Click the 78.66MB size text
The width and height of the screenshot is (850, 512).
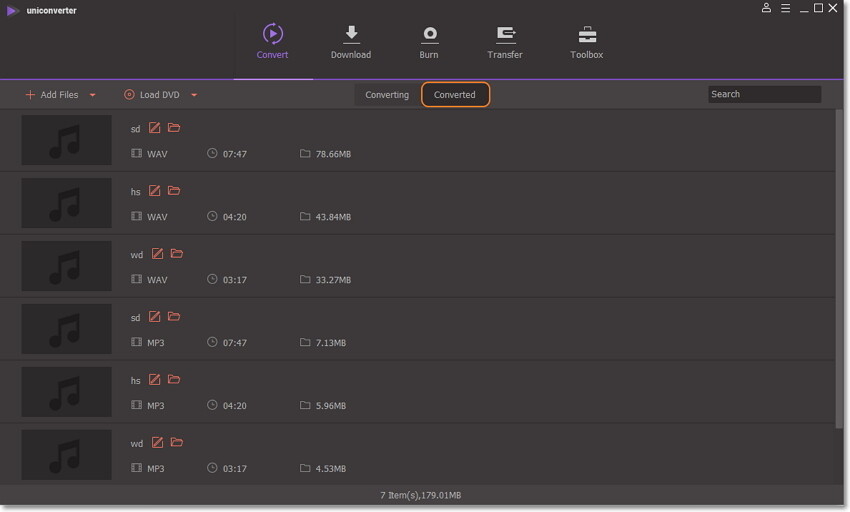[333, 155]
